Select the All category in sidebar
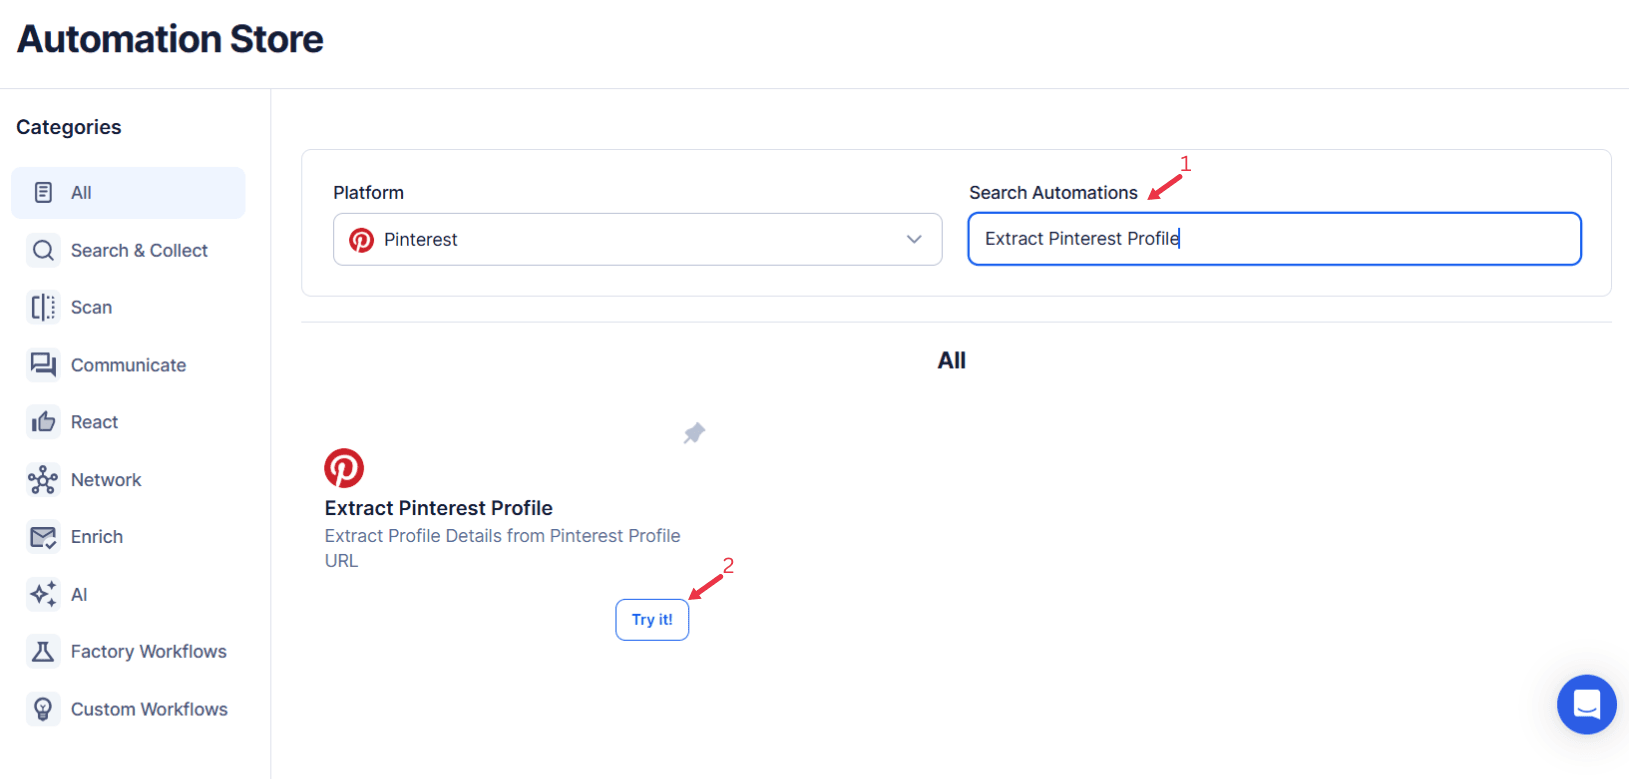 point(128,192)
